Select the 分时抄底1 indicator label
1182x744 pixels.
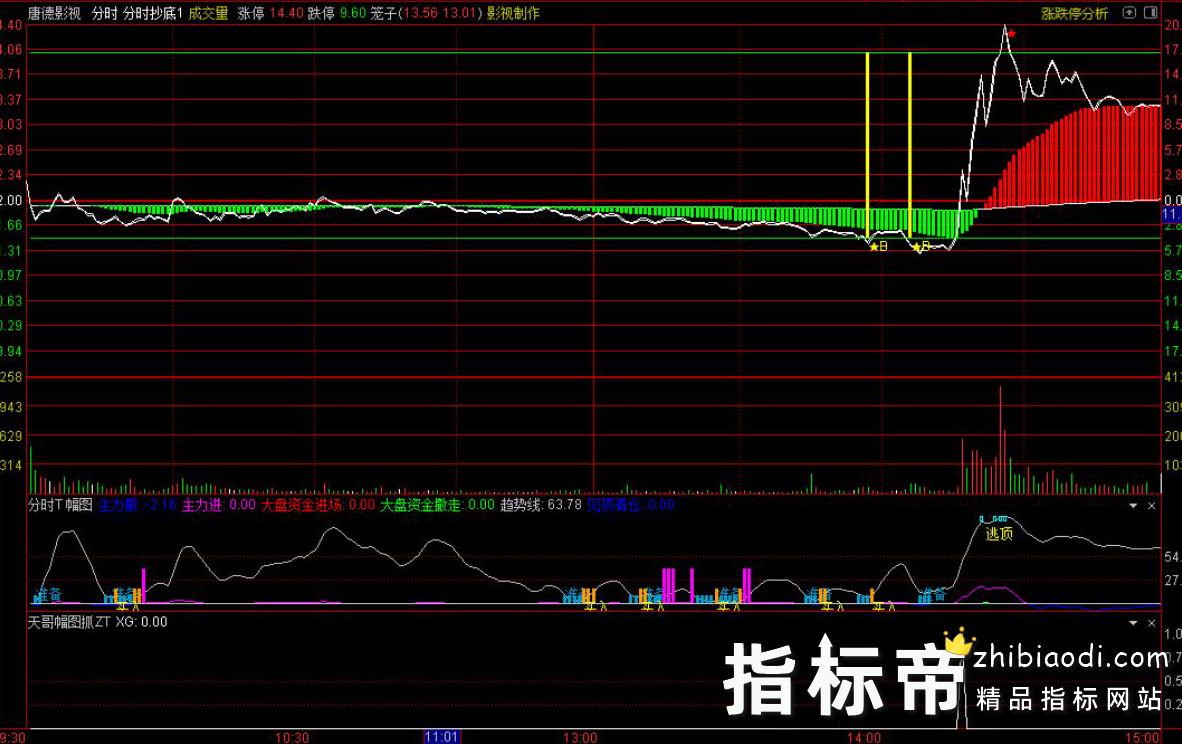pos(153,13)
